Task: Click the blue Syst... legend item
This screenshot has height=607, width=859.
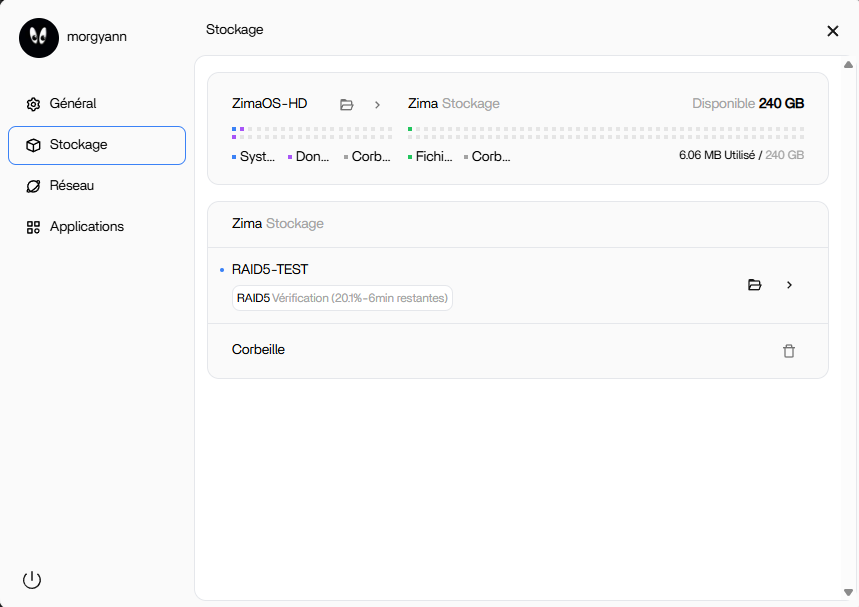Action: pyautogui.click(x=254, y=157)
